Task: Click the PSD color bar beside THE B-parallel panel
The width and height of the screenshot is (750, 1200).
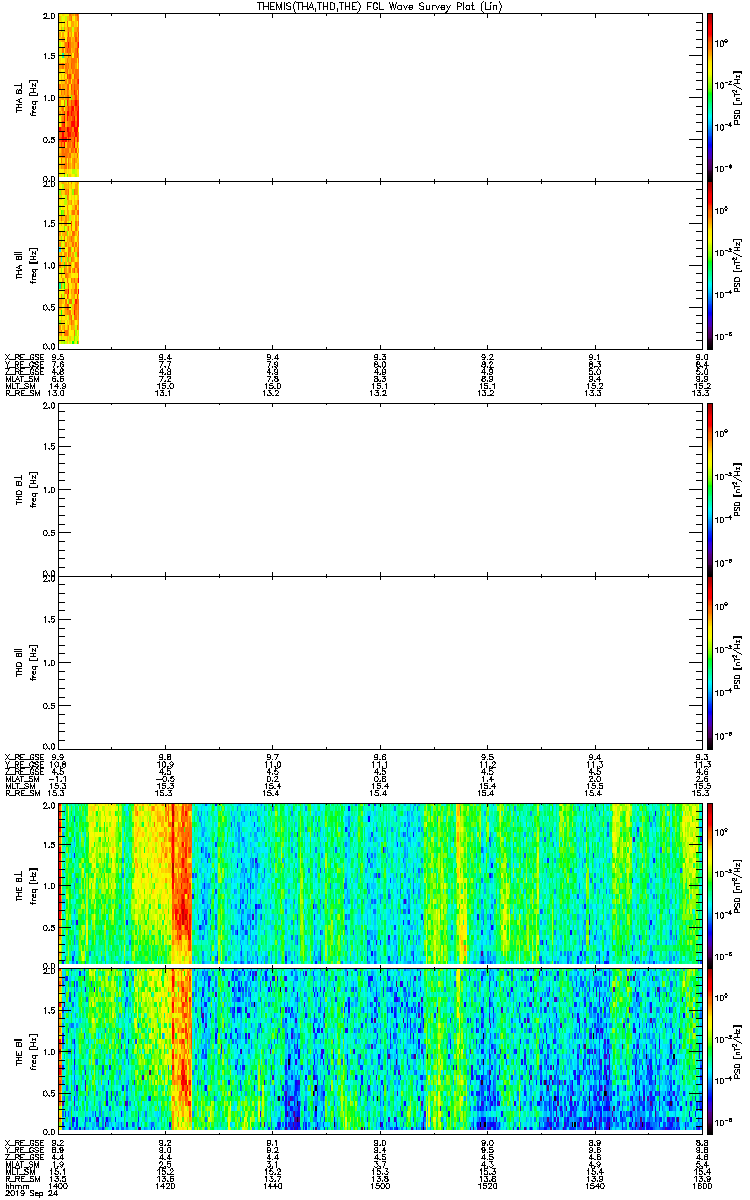Action: point(709,1049)
